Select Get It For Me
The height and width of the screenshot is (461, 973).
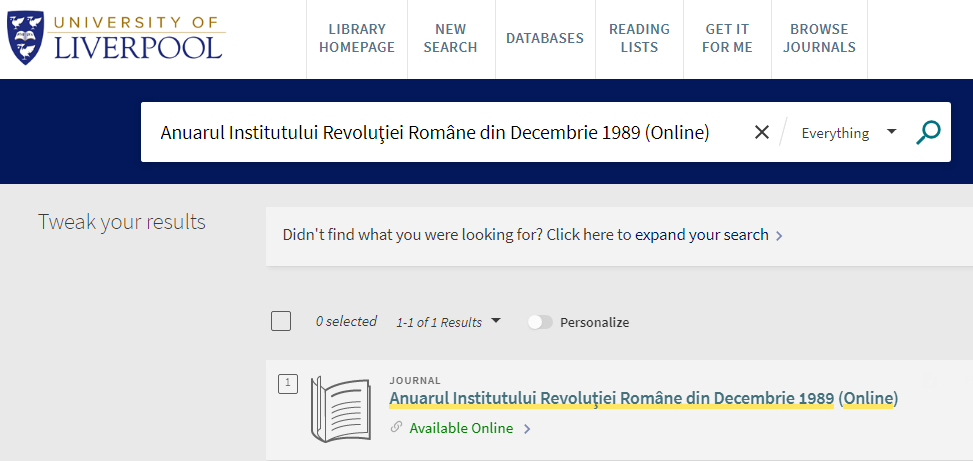coord(727,38)
